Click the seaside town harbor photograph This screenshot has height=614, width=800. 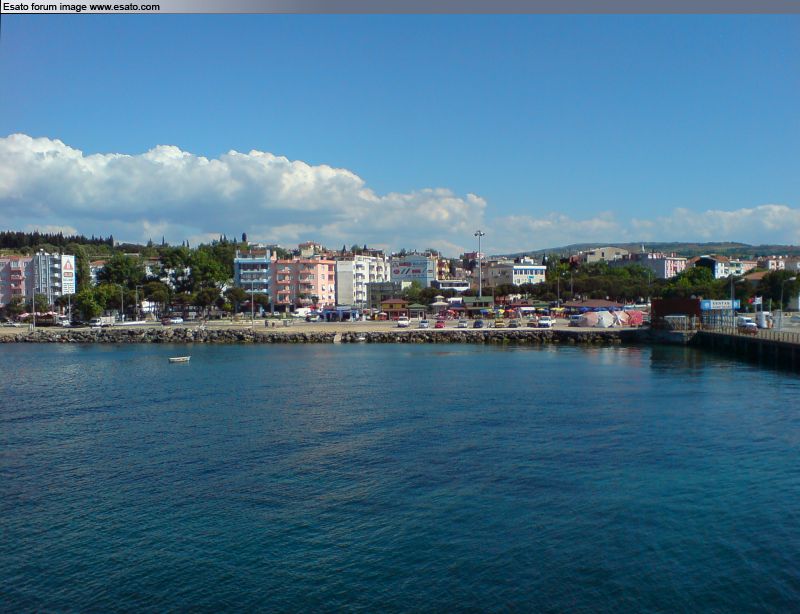pos(400,314)
